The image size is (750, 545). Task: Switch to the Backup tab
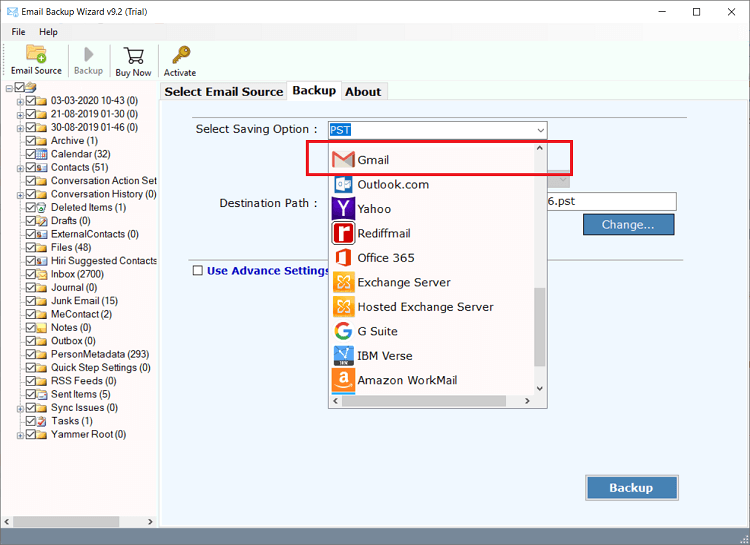pyautogui.click(x=314, y=90)
